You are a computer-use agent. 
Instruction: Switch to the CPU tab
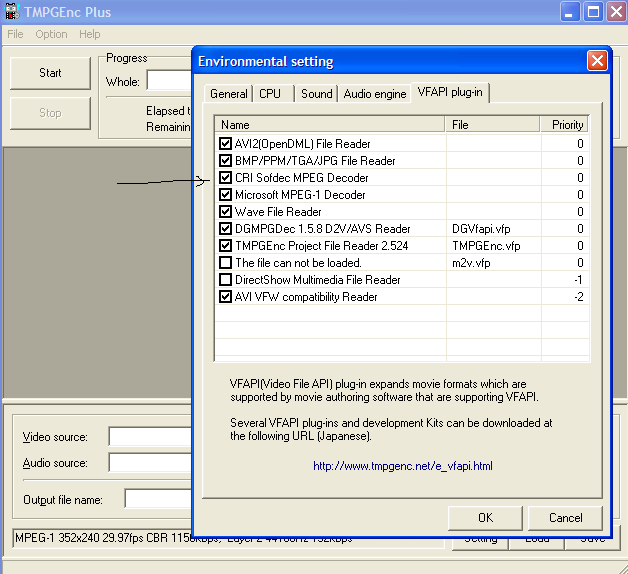(274, 94)
